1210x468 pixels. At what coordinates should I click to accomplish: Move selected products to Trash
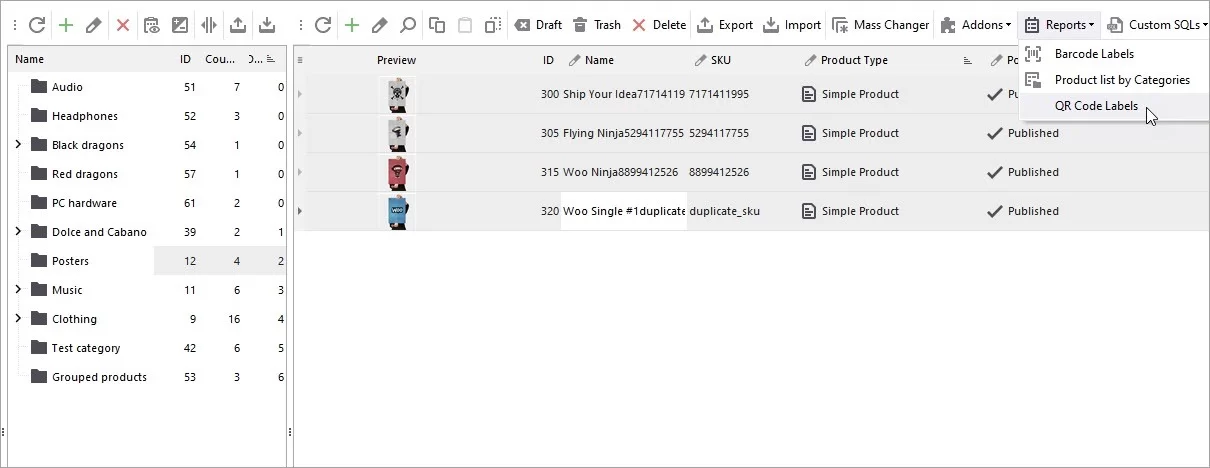[x=596, y=25]
